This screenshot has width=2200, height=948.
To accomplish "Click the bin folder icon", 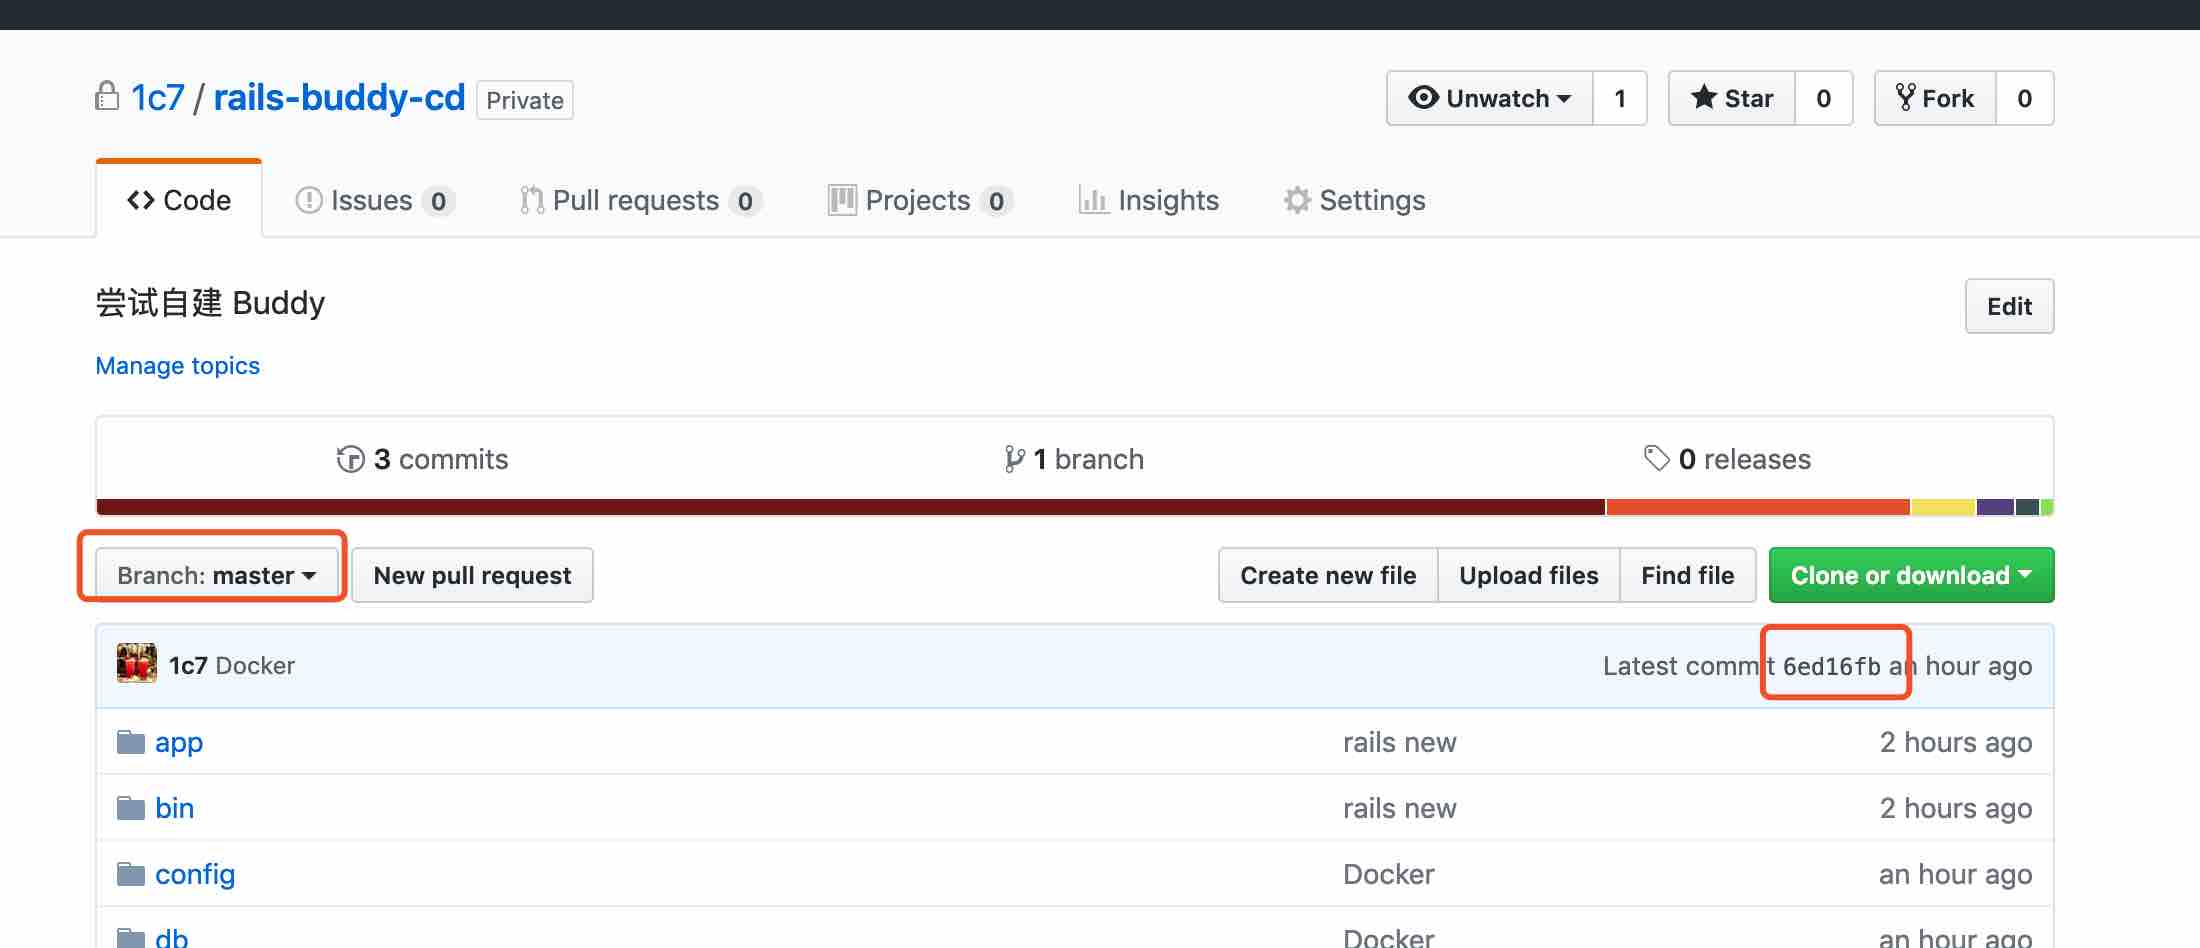I will coord(131,808).
